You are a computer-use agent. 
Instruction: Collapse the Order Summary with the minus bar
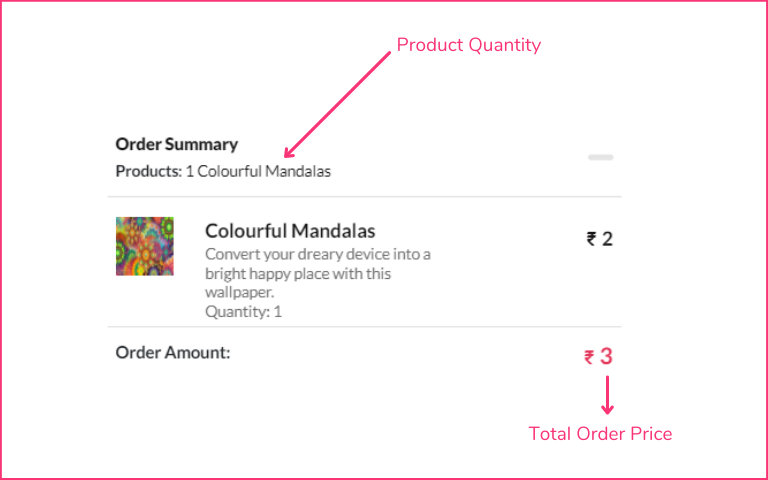tap(600, 157)
